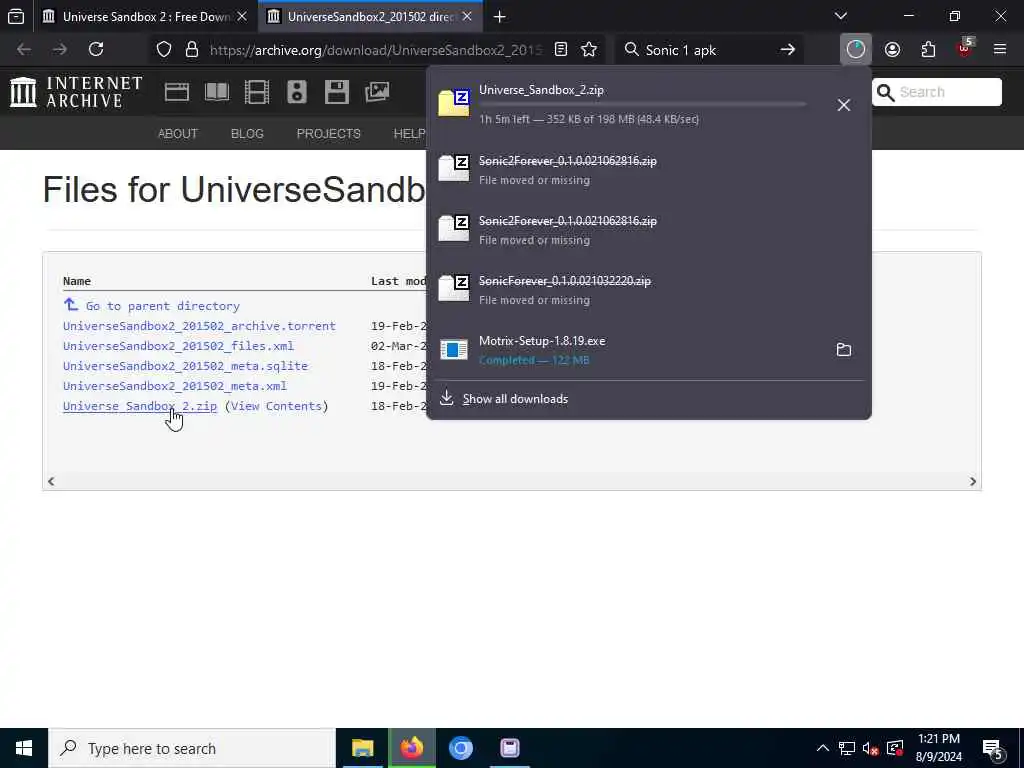Click the Universe_Sandbox_2.zip download progress bar

(643, 104)
